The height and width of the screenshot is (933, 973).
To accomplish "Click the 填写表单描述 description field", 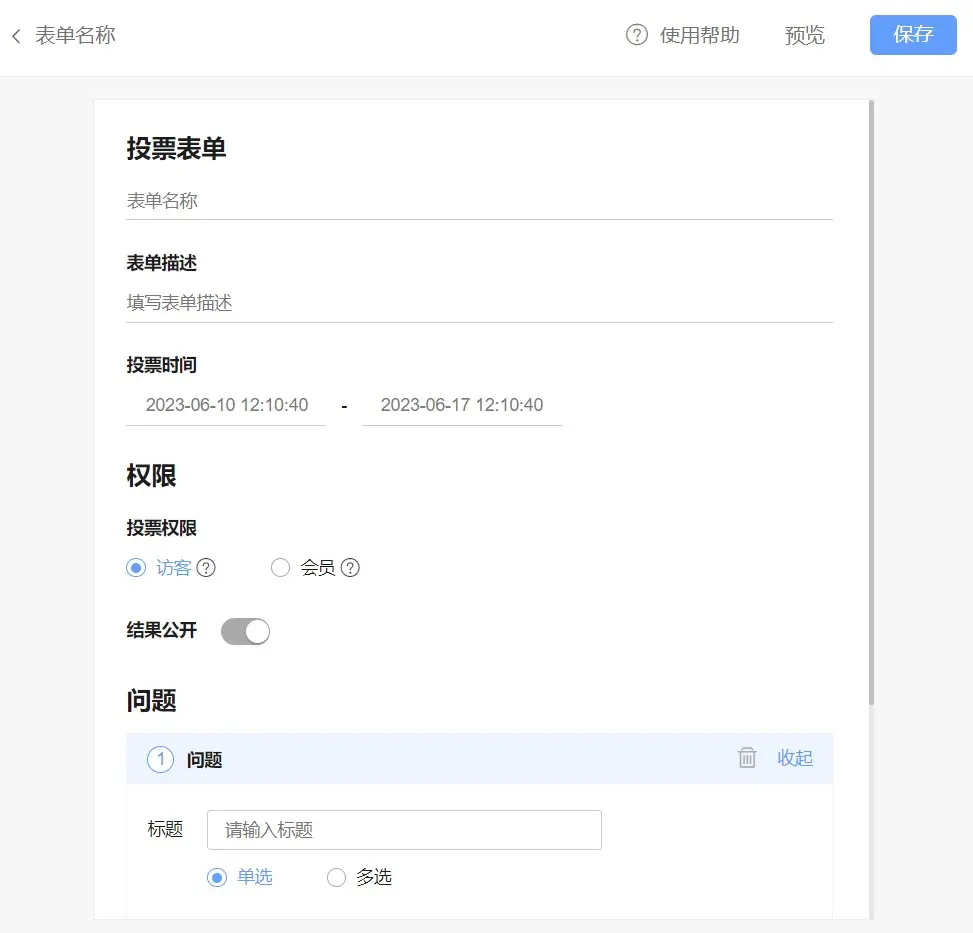I will point(479,303).
